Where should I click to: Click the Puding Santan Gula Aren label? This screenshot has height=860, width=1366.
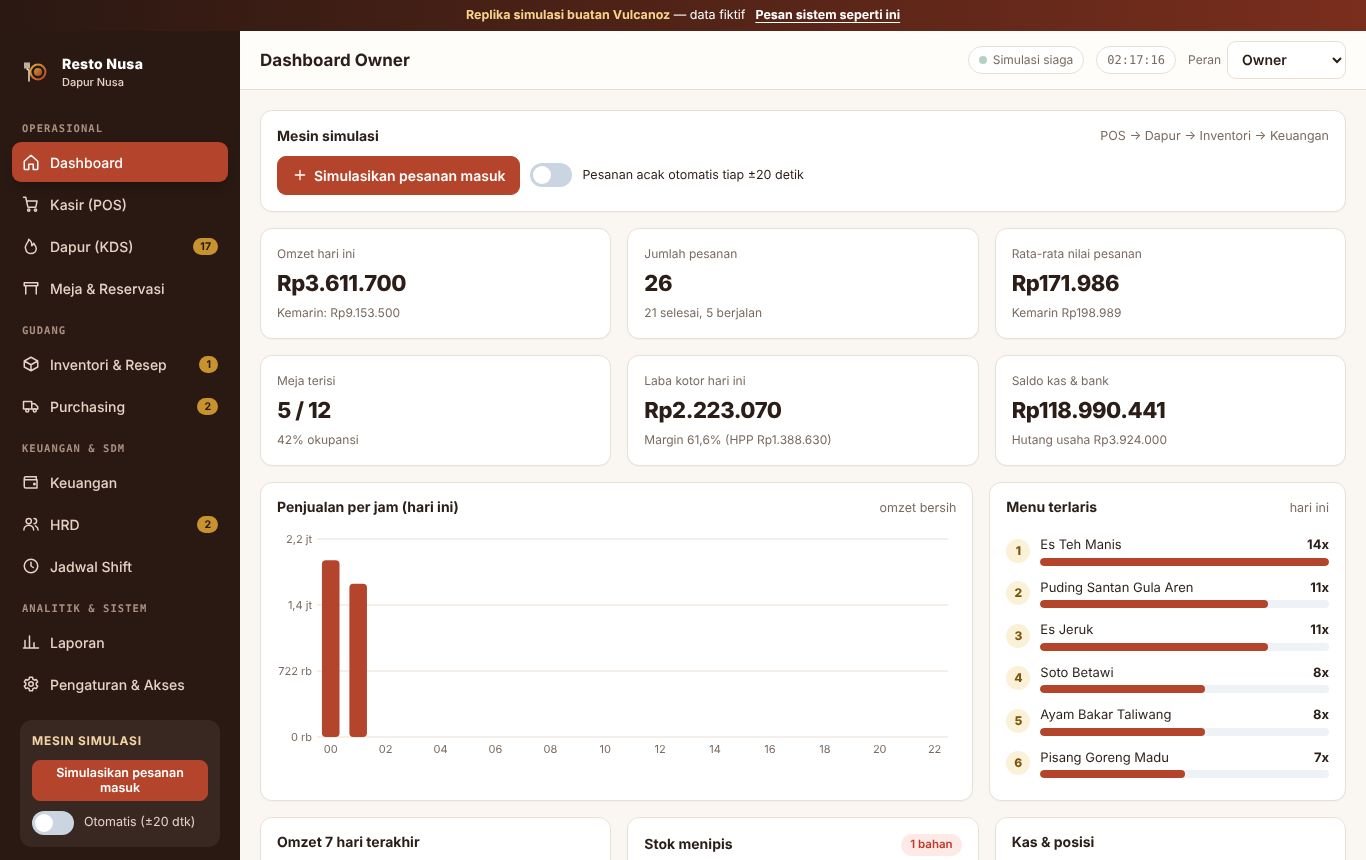[1116, 587]
